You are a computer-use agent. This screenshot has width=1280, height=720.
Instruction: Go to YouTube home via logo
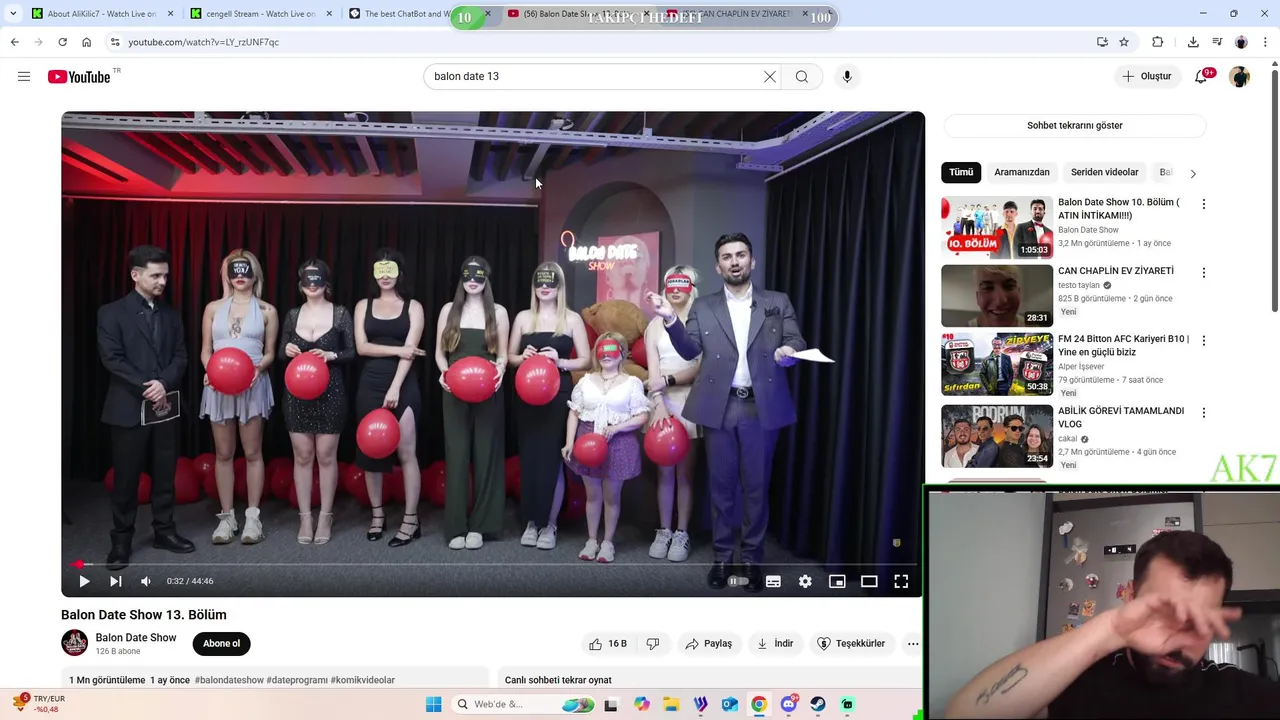[x=79, y=77]
